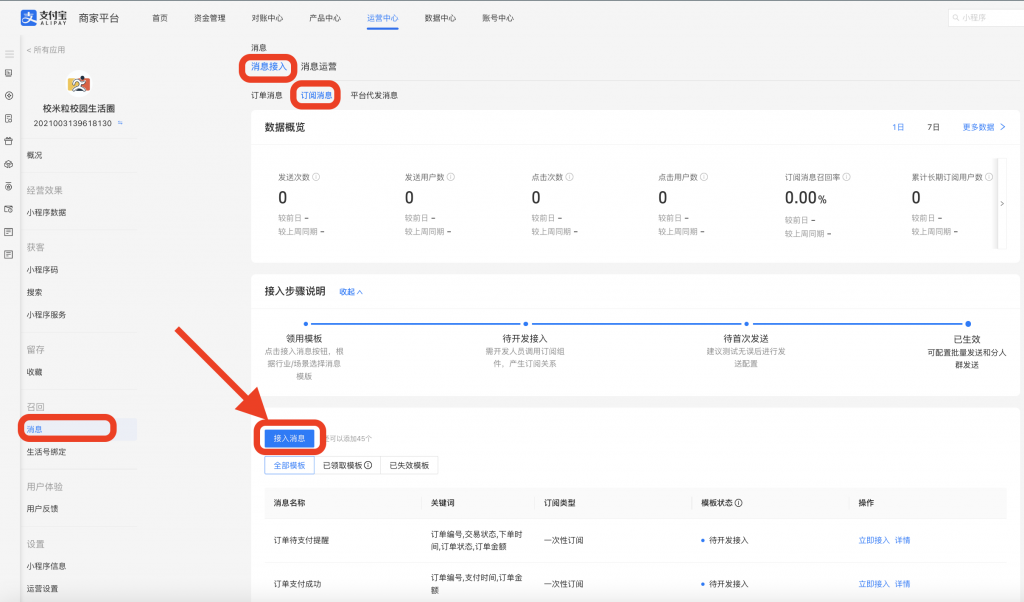Click the info icon in the 模板状态 column header
Image resolution: width=1024 pixels, height=602 pixels.
click(739, 503)
